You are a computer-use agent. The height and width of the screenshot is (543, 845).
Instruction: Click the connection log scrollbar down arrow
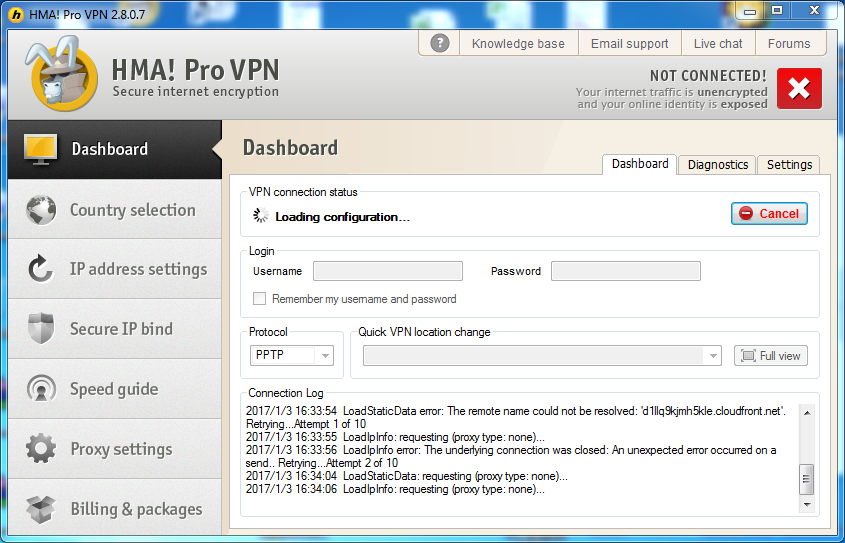(807, 505)
